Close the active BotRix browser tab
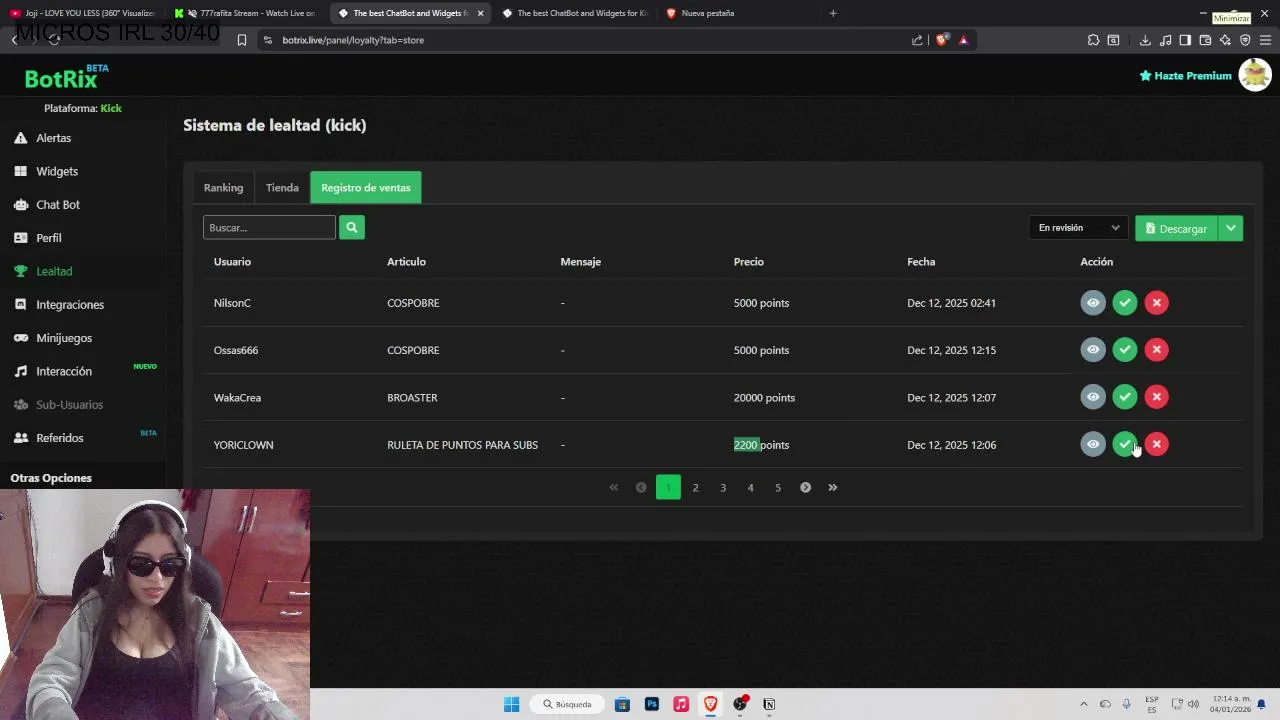Viewport: 1280px width, 720px height. [481, 13]
